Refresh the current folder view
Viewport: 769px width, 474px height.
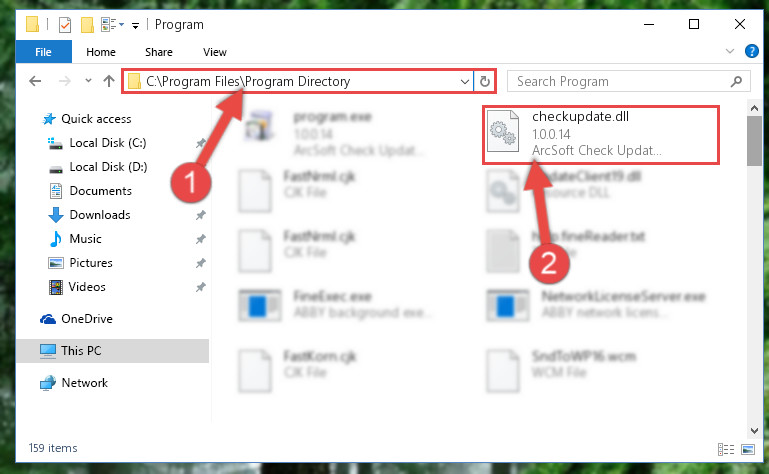485,81
